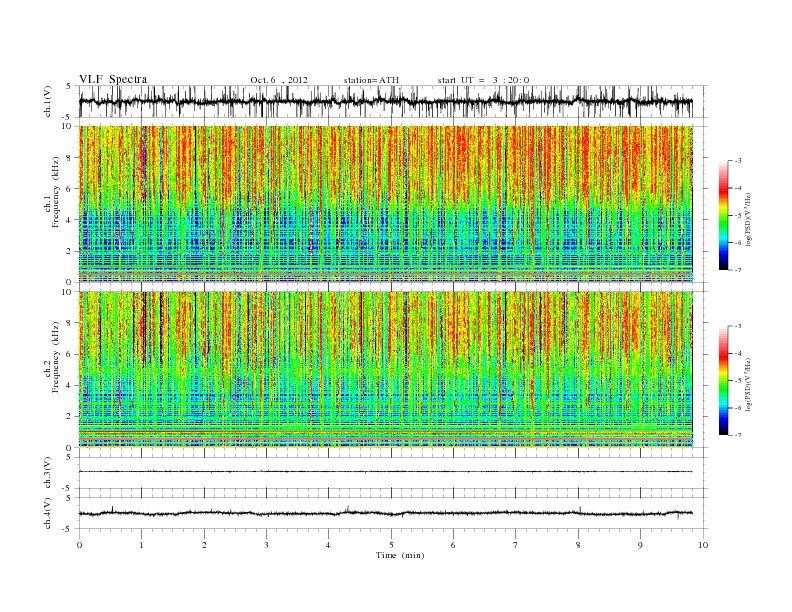
Task: Click the ch.4 voltage trace panel
Action: [x=392, y=513]
